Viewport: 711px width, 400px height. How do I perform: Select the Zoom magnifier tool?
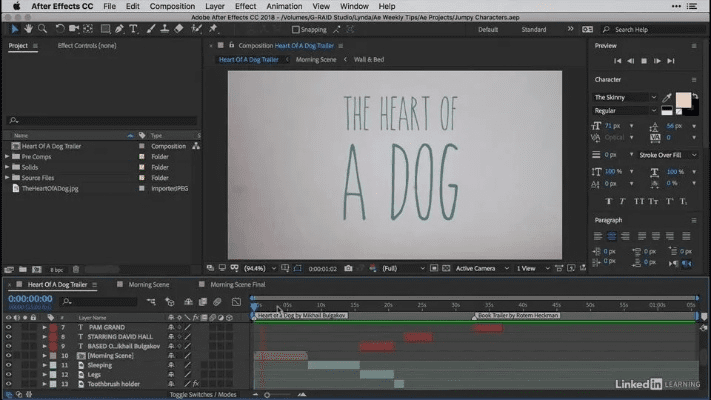click(41, 29)
